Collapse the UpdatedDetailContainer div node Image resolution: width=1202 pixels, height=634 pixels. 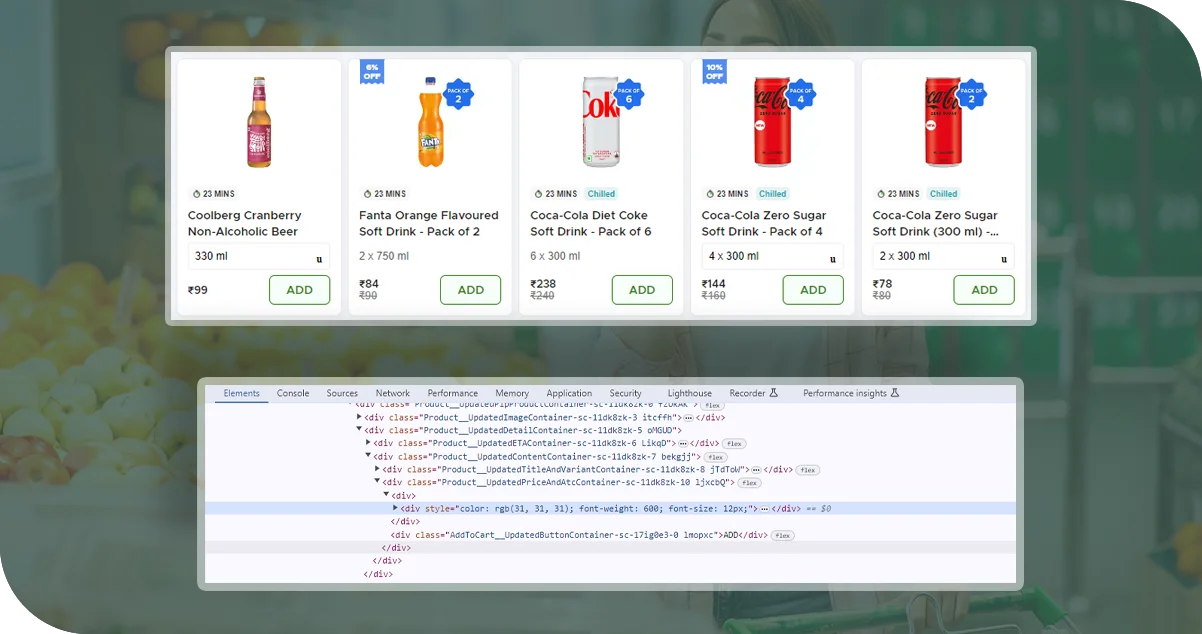360,430
